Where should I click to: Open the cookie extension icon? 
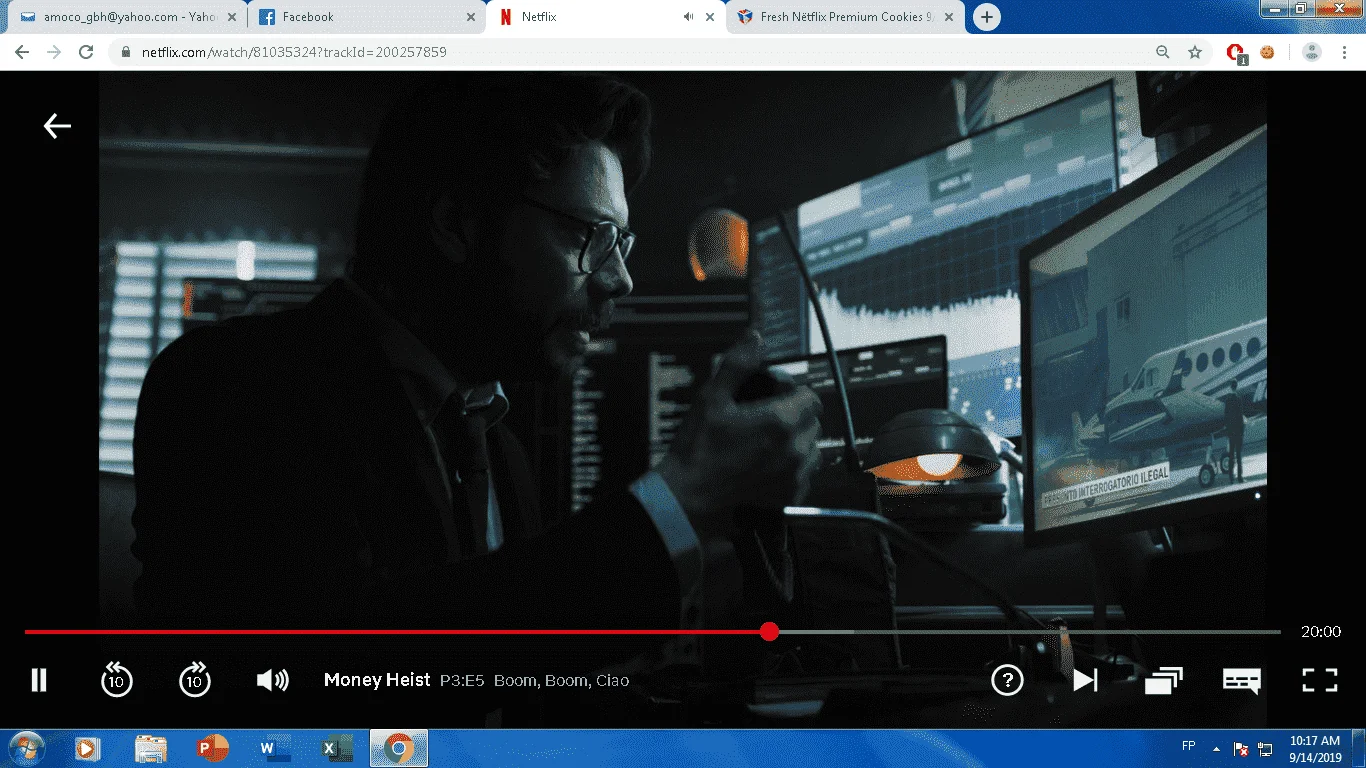1268,52
